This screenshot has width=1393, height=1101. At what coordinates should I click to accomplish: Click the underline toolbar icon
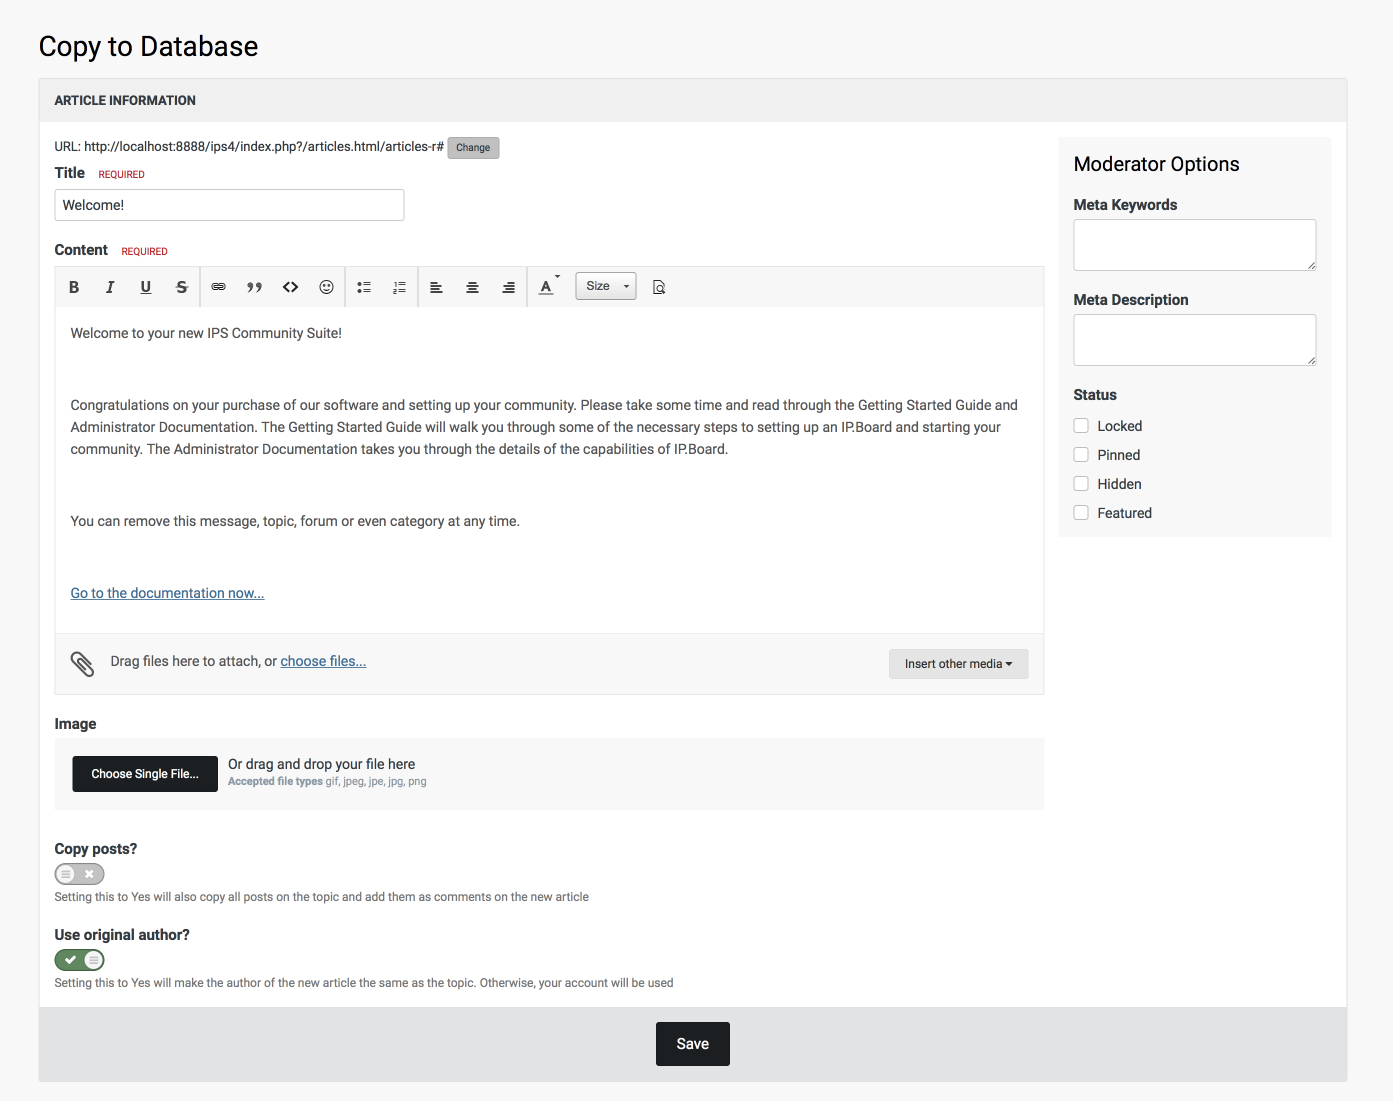pyautogui.click(x=146, y=287)
